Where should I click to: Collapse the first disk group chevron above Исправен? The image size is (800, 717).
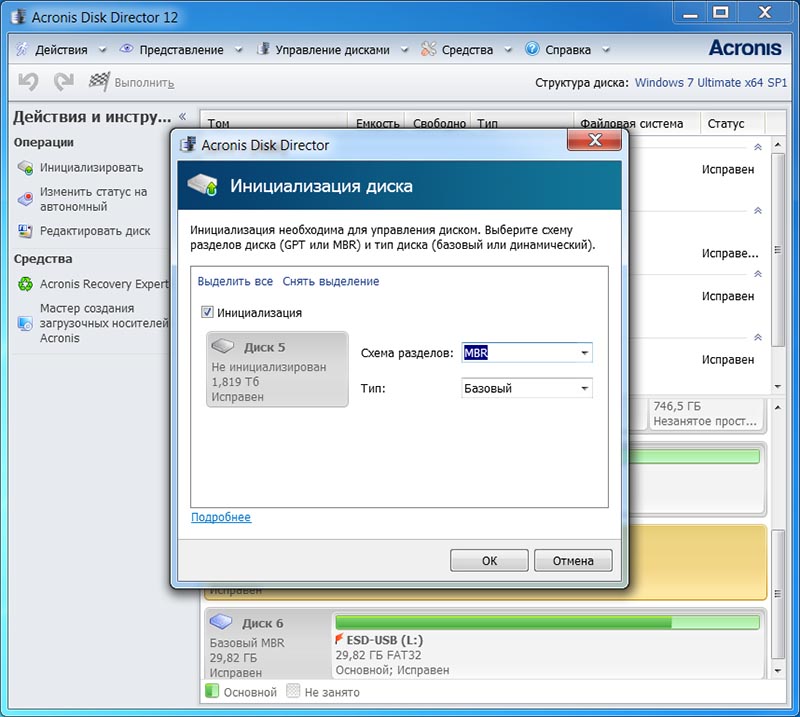[758, 147]
